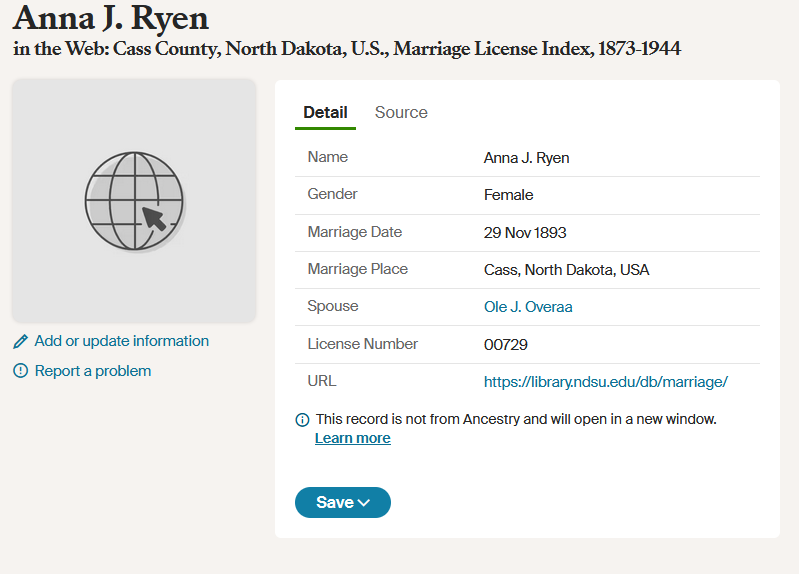Image resolution: width=799 pixels, height=574 pixels.
Task: Click the Marriage Date value 29 Nov 1893
Action: click(x=525, y=233)
